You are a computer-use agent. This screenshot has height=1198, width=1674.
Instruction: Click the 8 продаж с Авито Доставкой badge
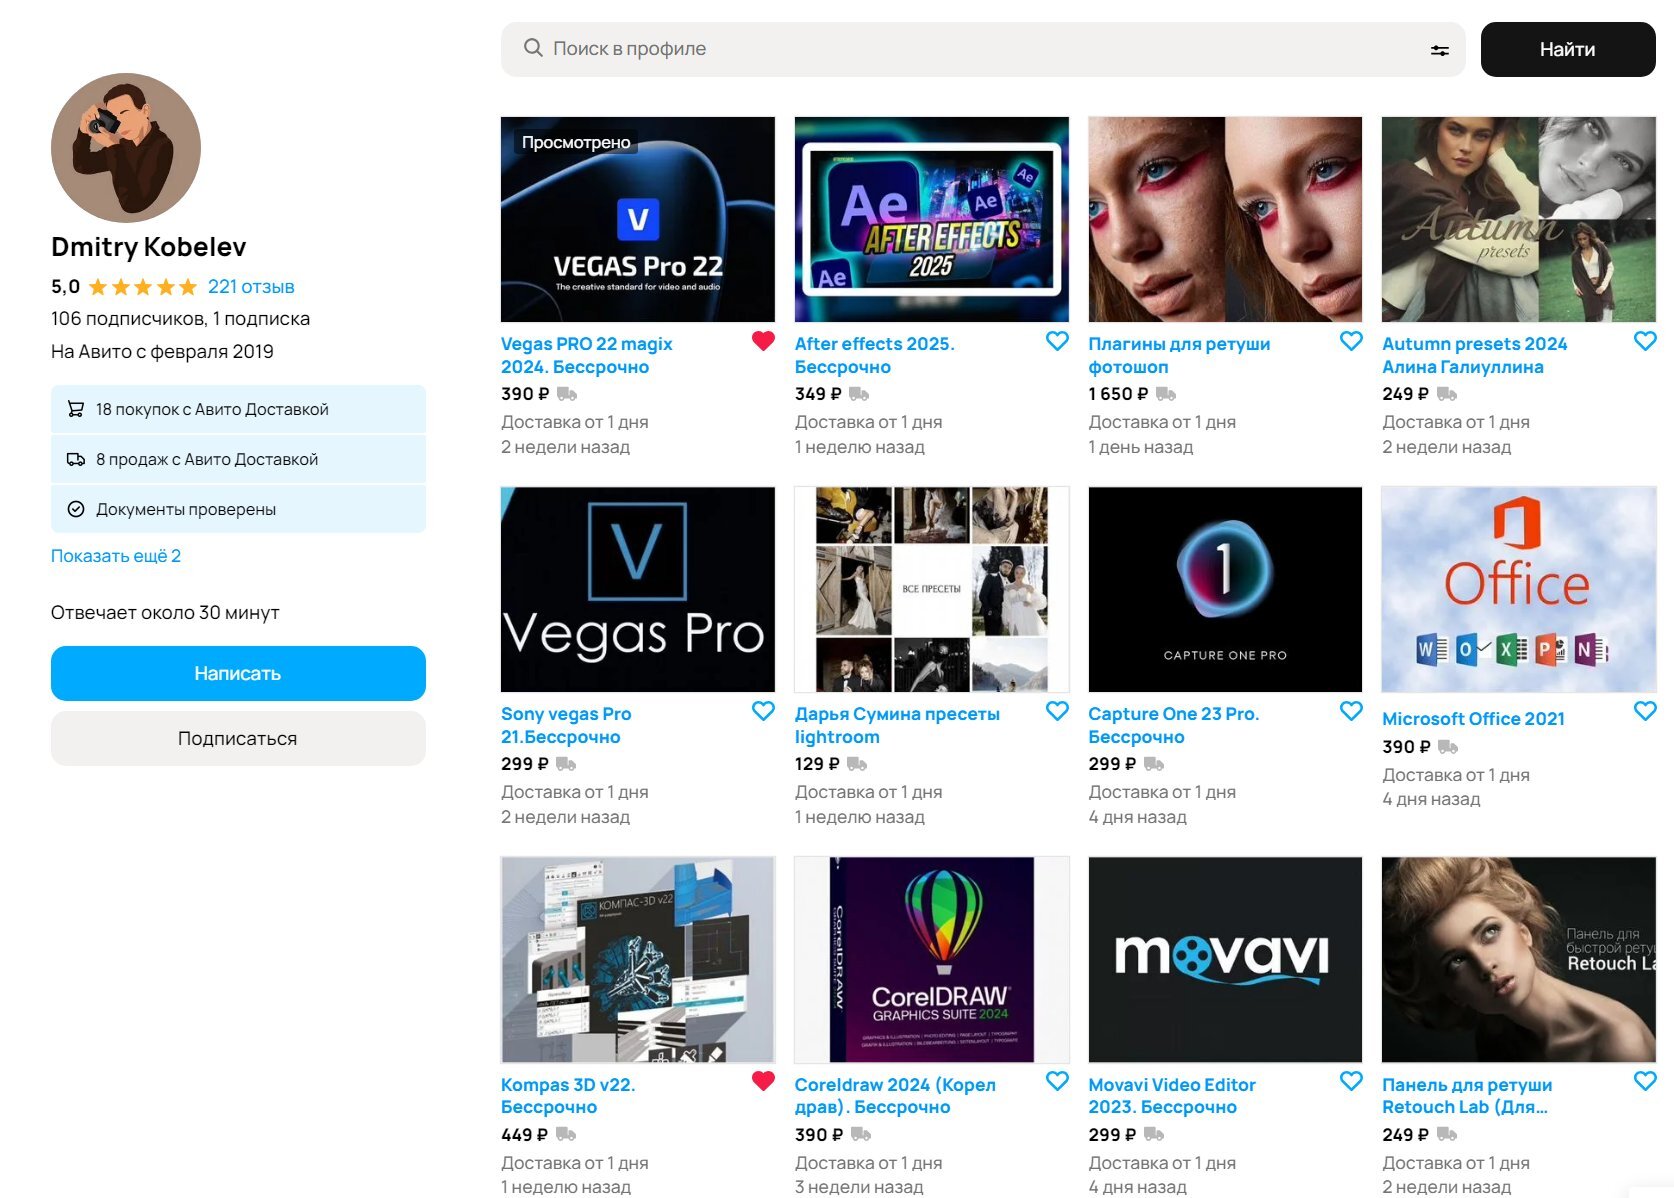pos(238,459)
